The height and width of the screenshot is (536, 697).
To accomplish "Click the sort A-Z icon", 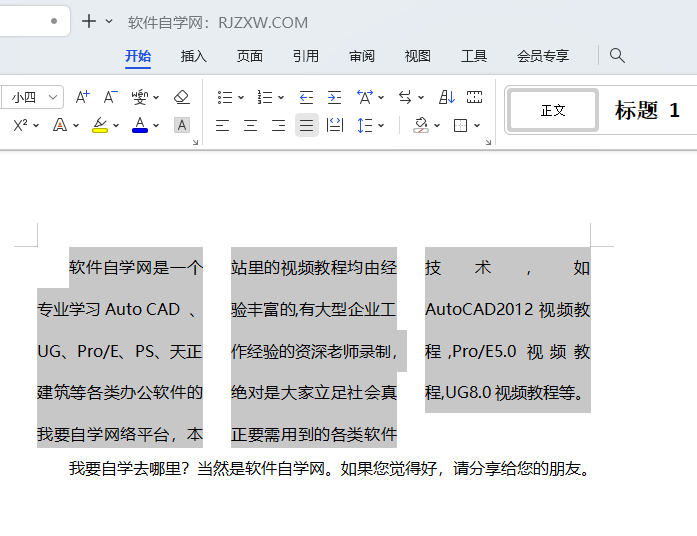I will (446, 97).
